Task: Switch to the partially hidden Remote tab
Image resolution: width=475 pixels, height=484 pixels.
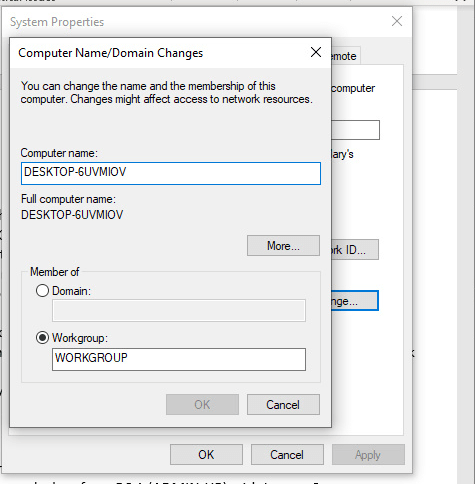Action: click(346, 56)
